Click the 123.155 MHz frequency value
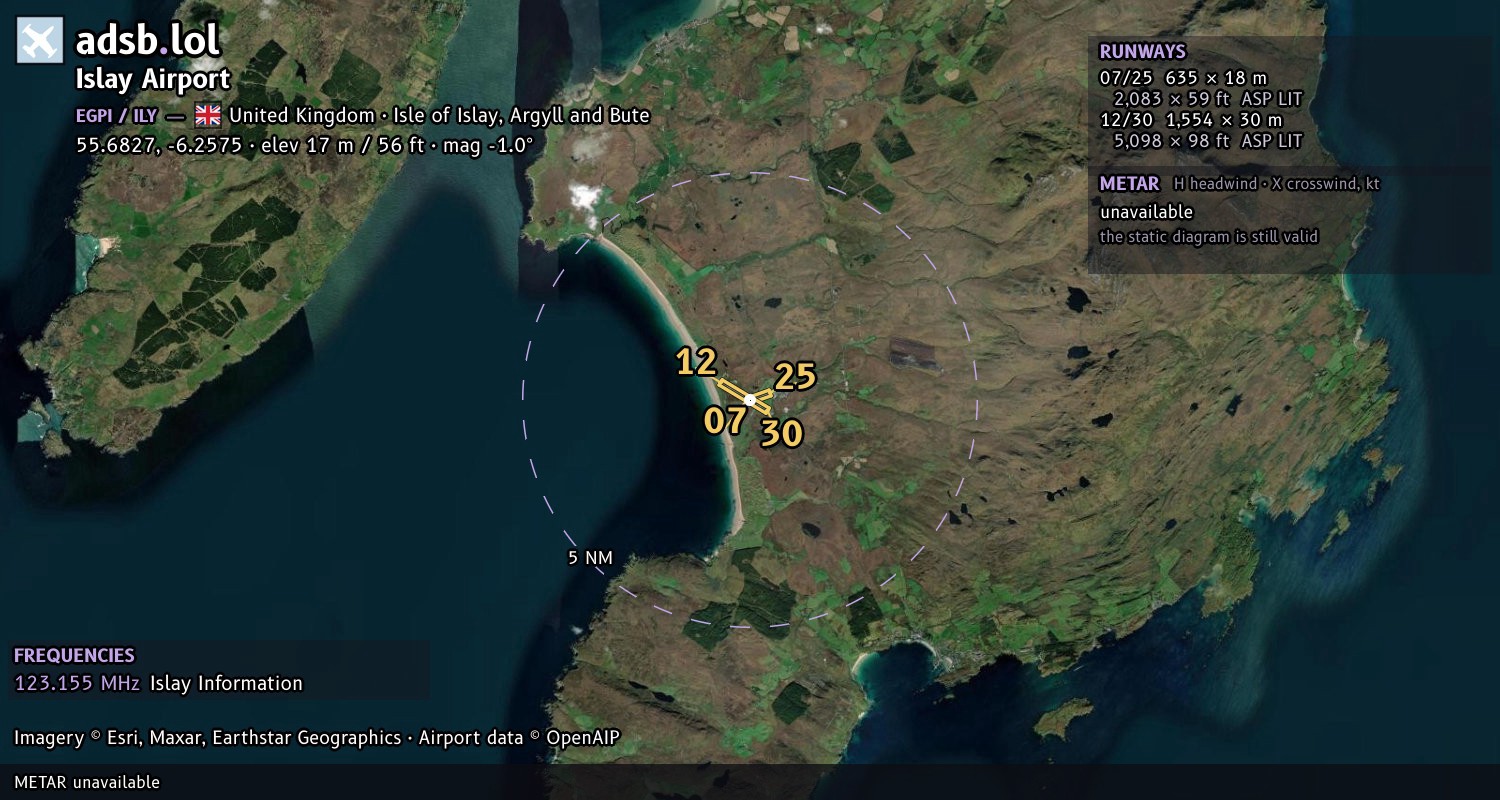 77,684
